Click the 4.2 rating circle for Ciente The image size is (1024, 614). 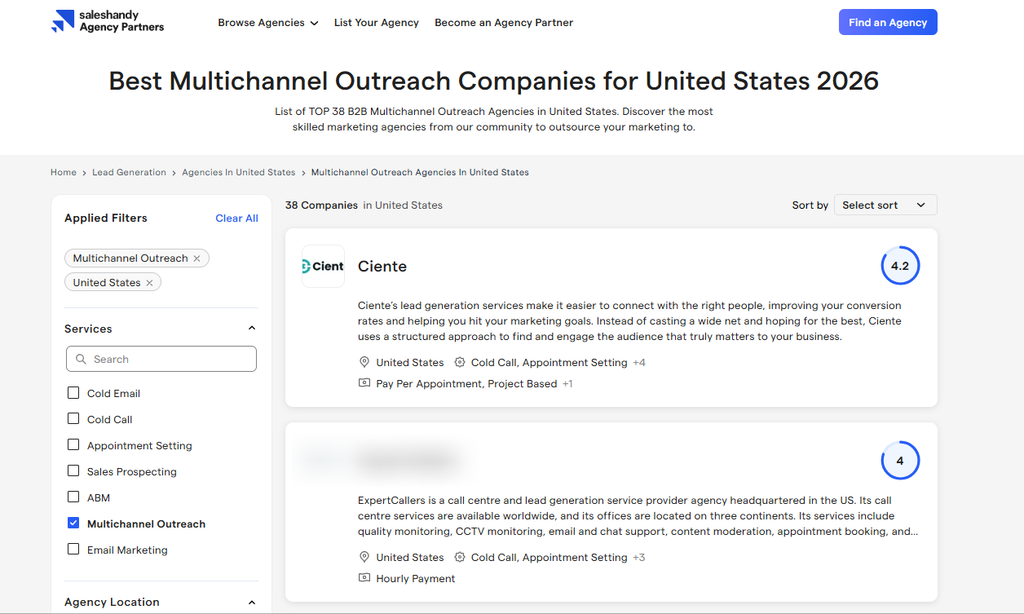tap(900, 266)
